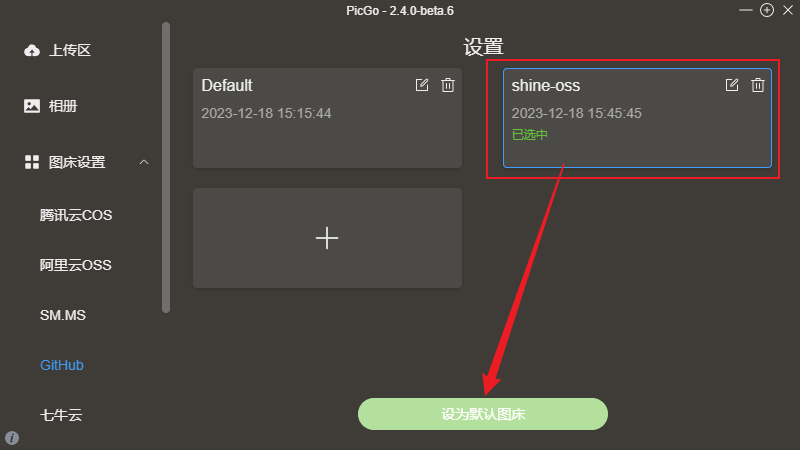Open 腾讯云COS settings
The width and height of the screenshot is (800, 450).
point(76,215)
